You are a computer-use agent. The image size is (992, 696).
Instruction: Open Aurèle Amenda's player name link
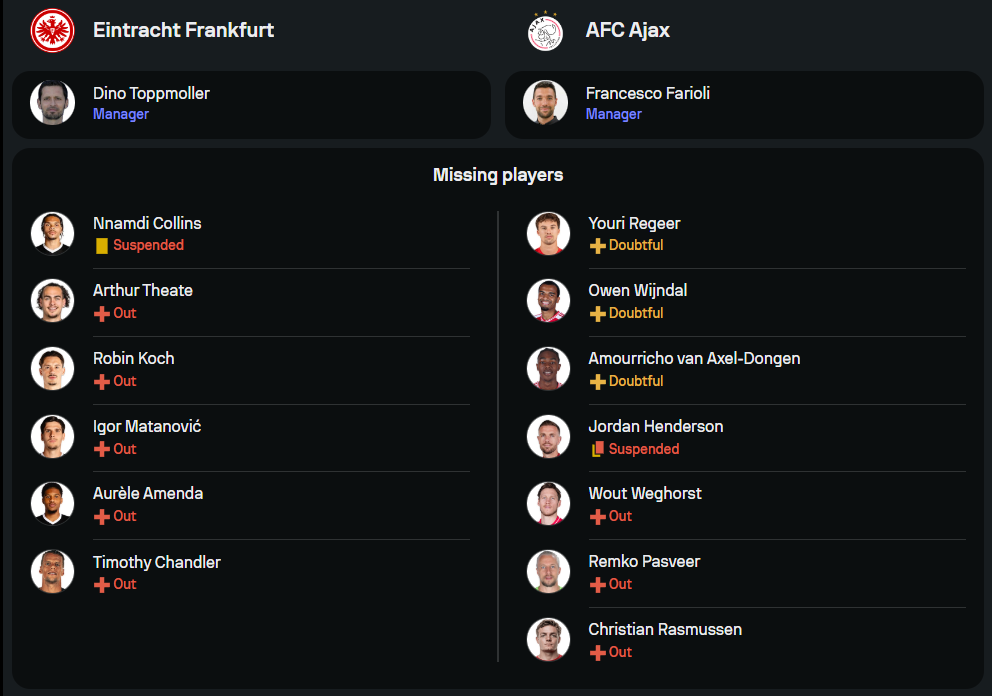[148, 493]
